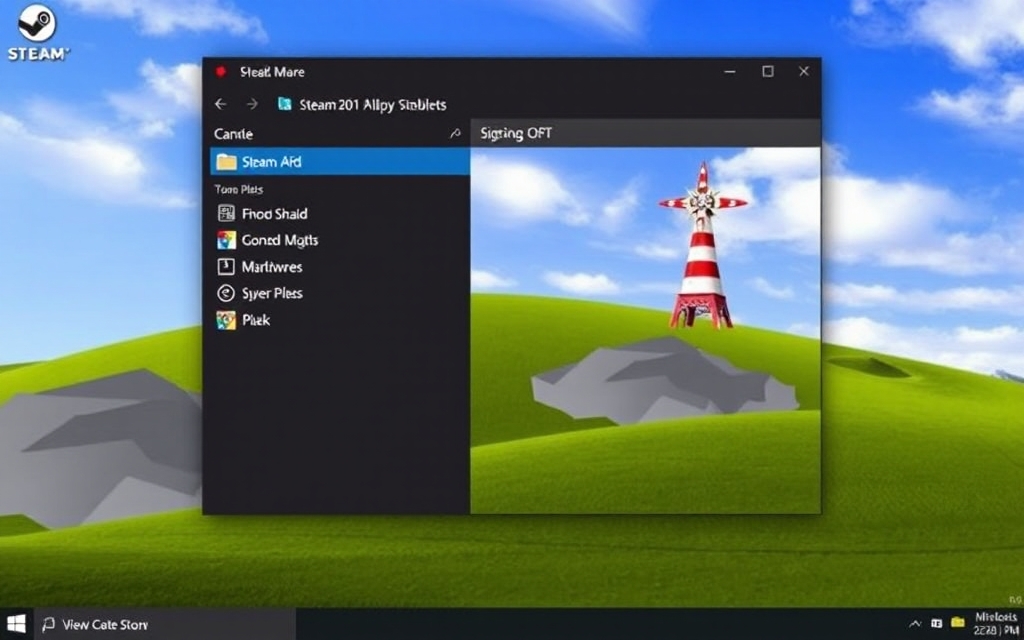
Task: Click the square icon beside Marltwres
Action: tap(225, 266)
